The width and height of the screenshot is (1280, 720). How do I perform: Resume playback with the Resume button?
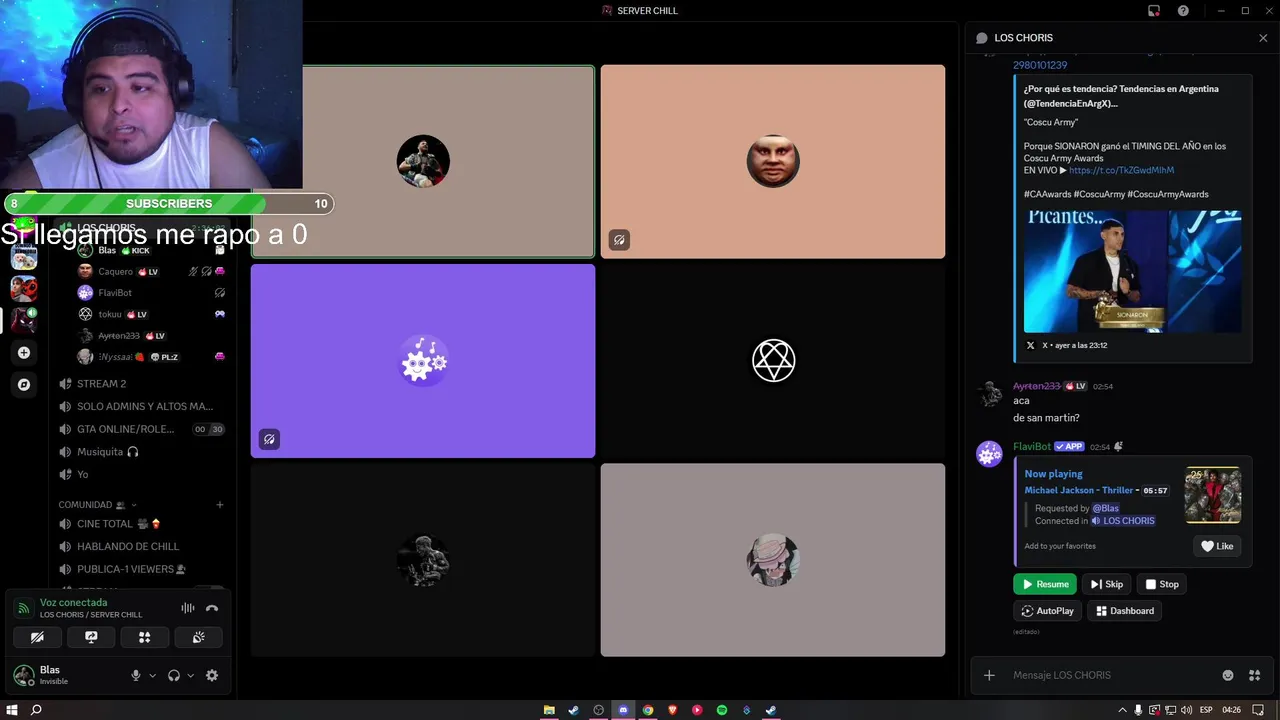(x=1044, y=584)
